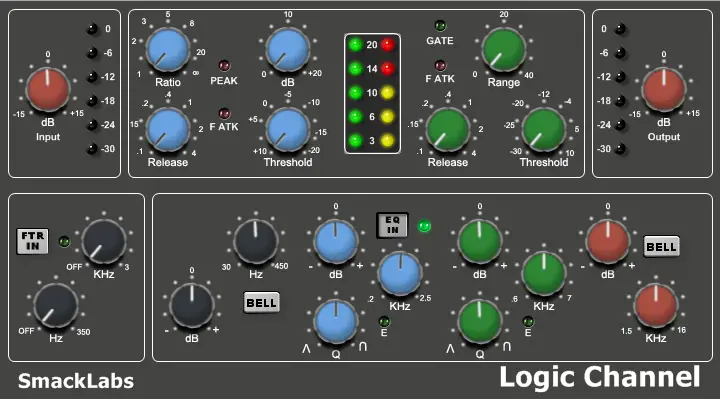The height and width of the screenshot is (399, 720).
Task: Click the red high band KHz knob
Action: point(656,306)
